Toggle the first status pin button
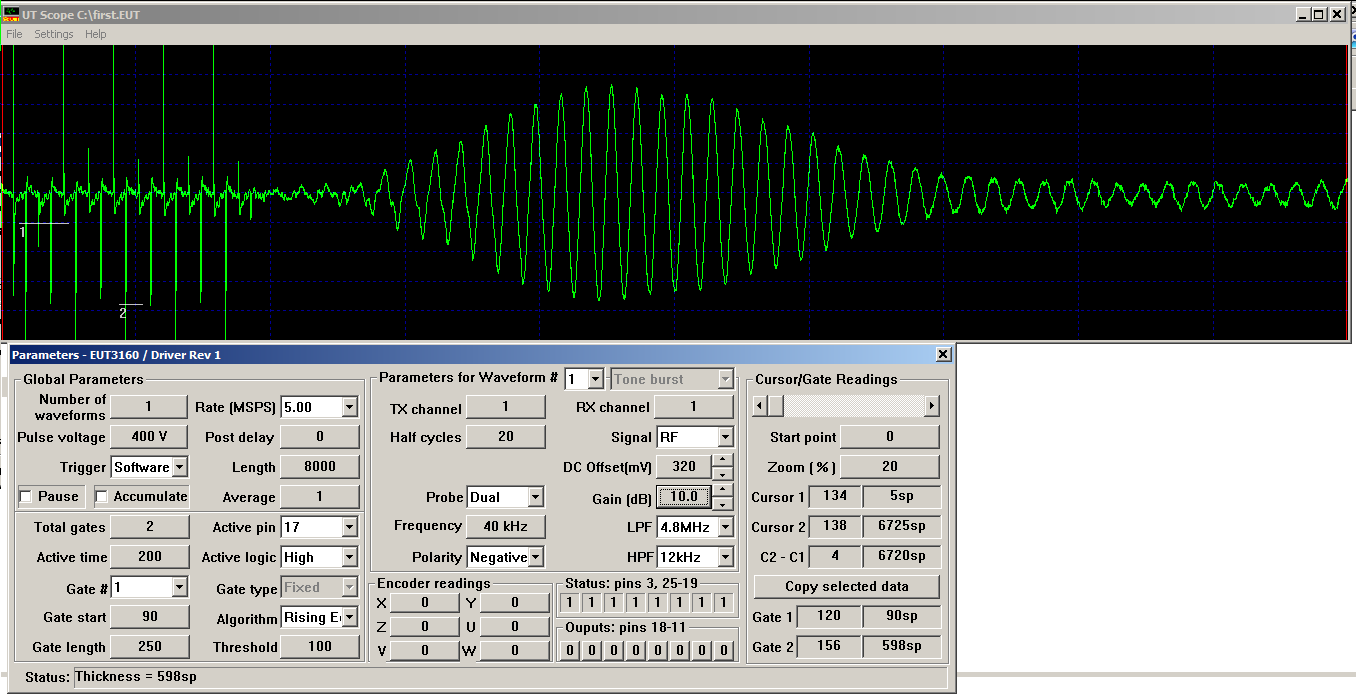Image resolution: width=1356 pixels, height=694 pixels. click(x=569, y=603)
